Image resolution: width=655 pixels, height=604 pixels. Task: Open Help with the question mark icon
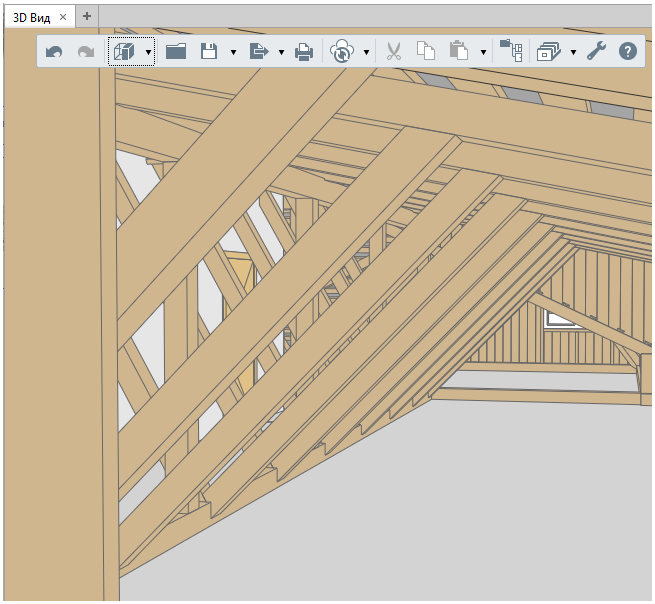tap(628, 52)
